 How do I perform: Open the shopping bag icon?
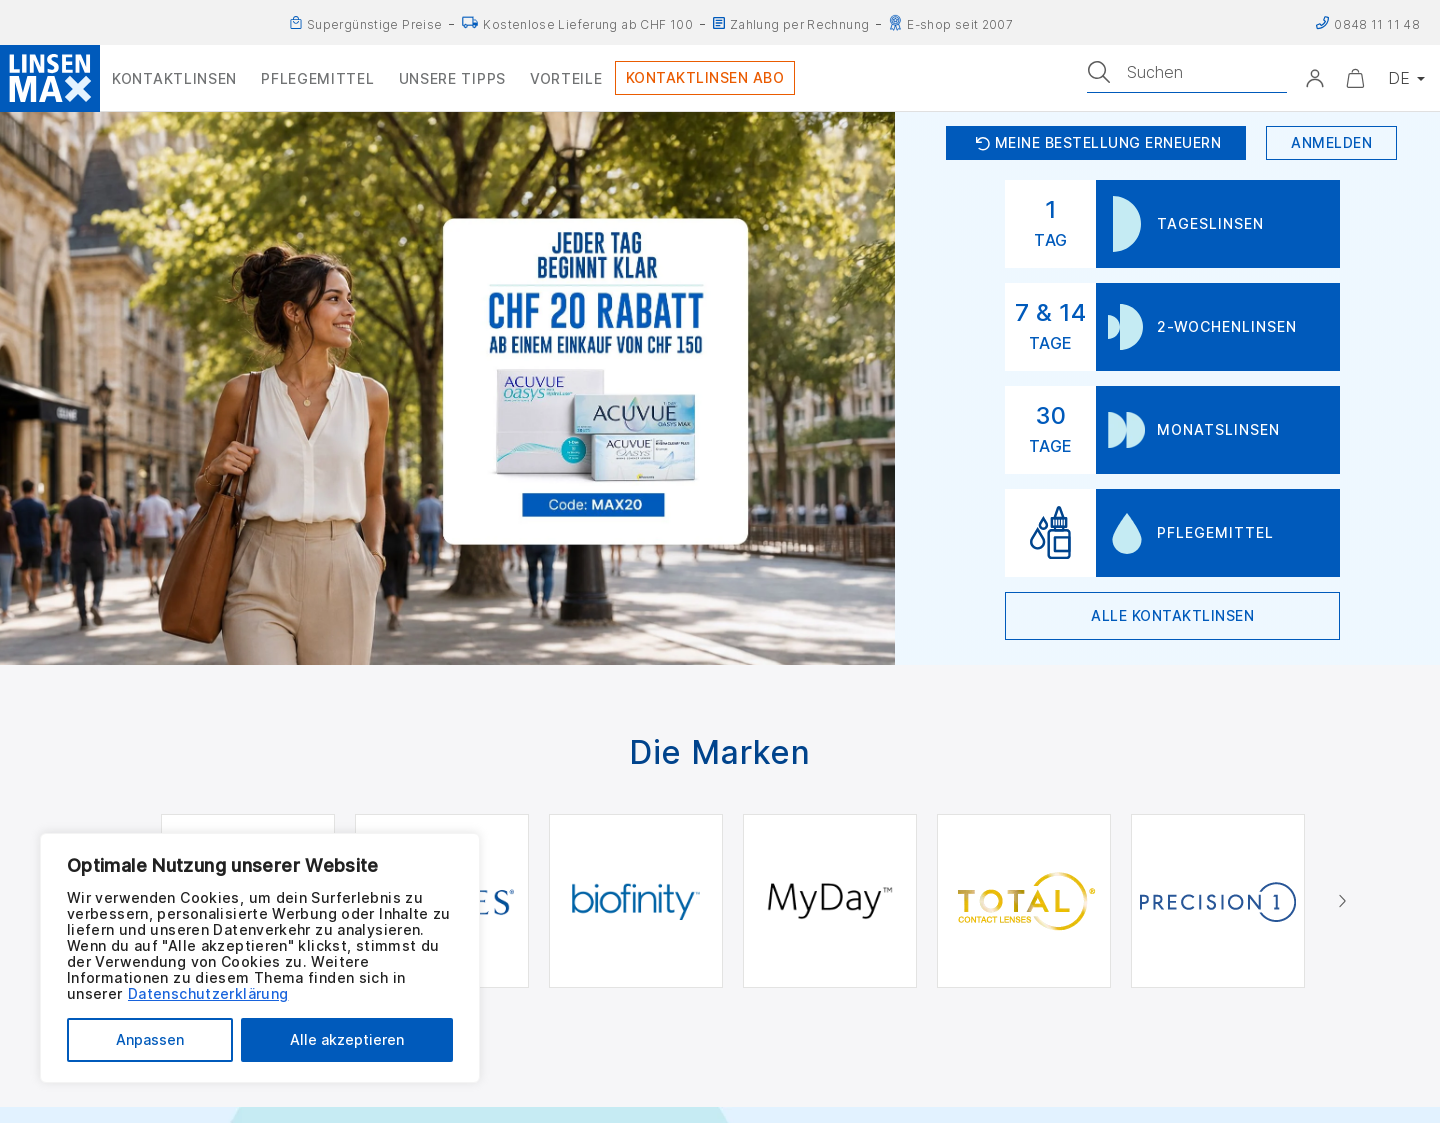point(1355,78)
